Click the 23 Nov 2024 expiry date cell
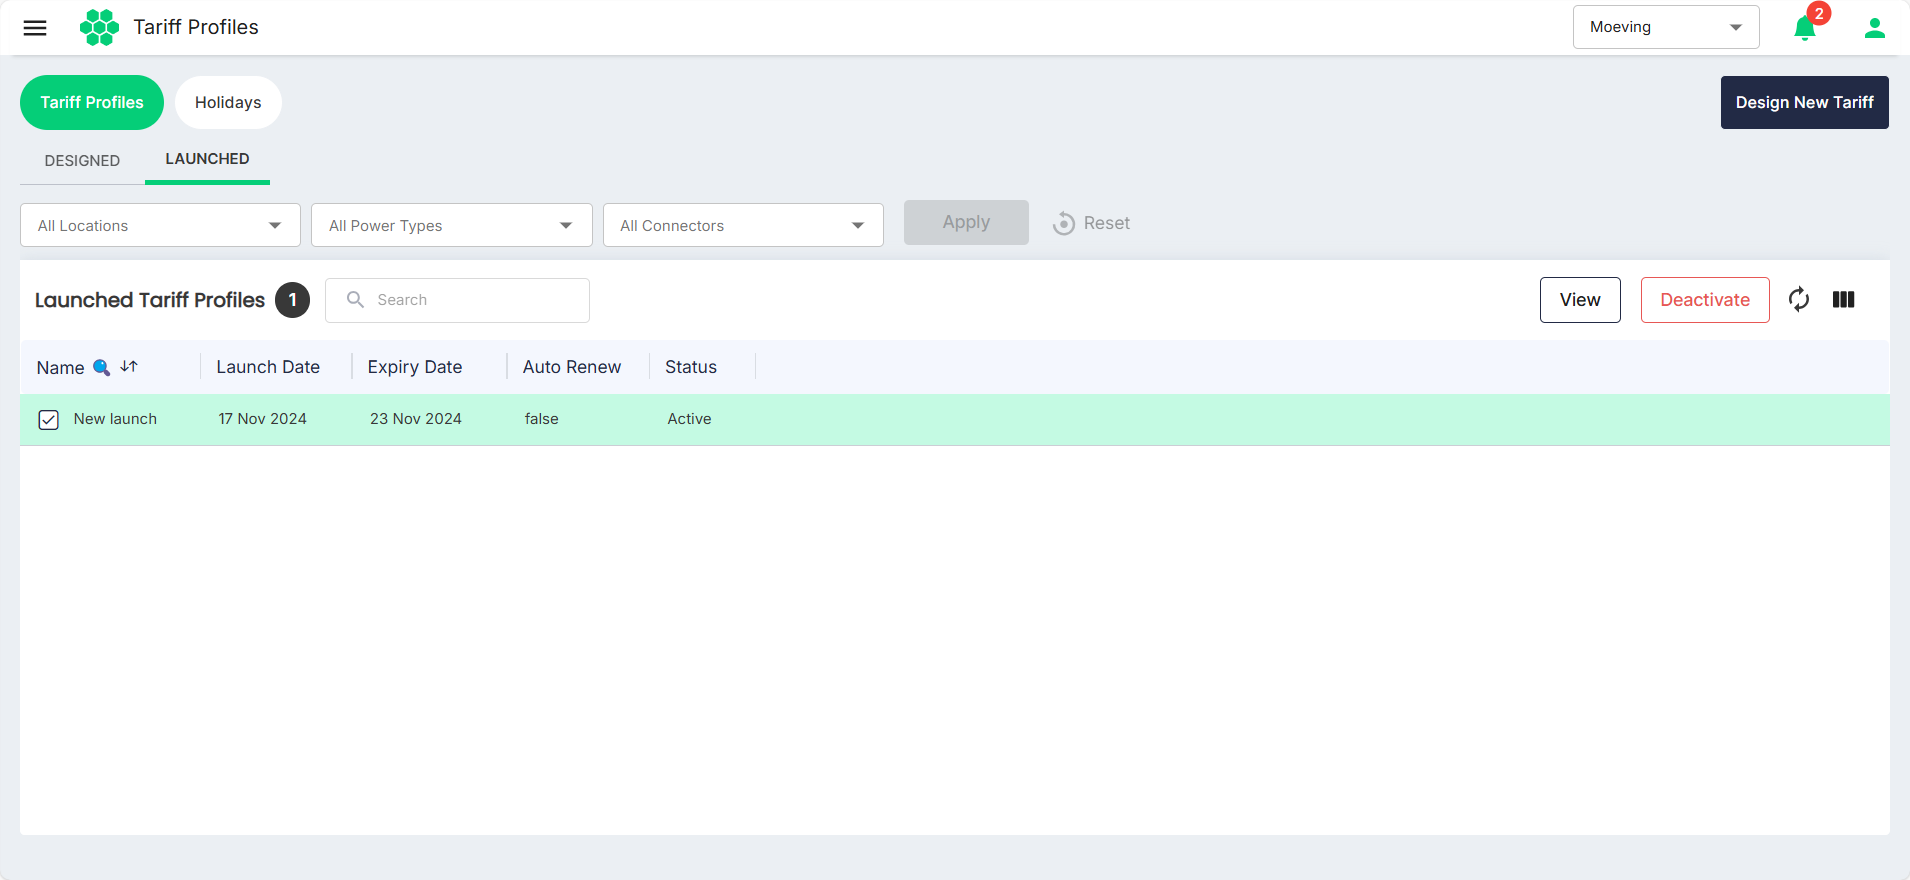The height and width of the screenshot is (880, 1910). click(416, 419)
